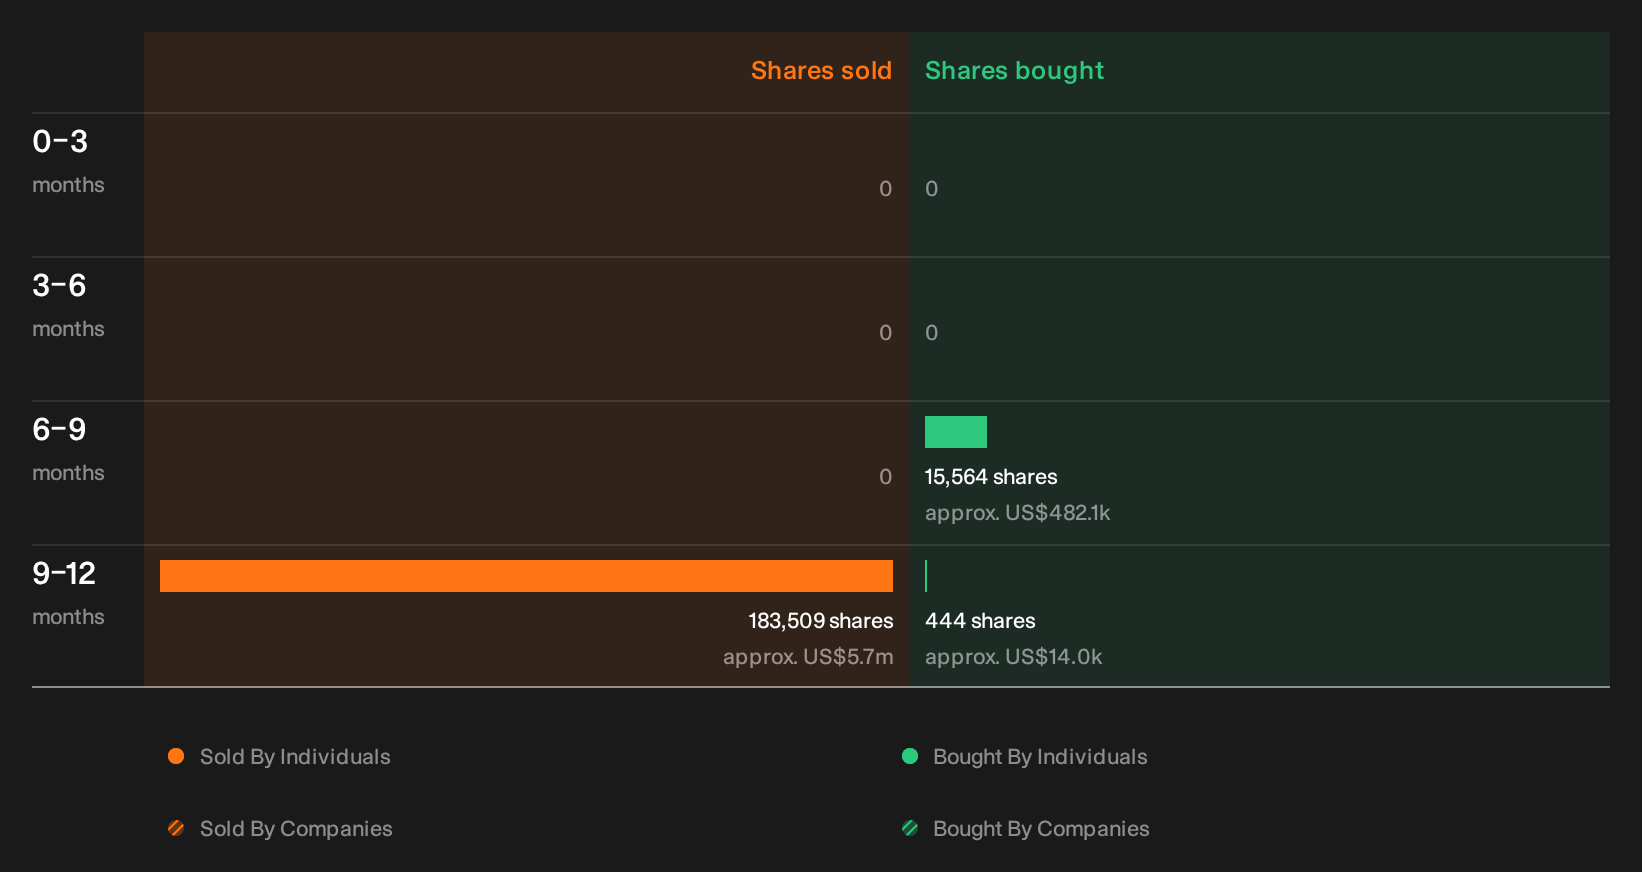Click the 444 shares value

pos(980,621)
